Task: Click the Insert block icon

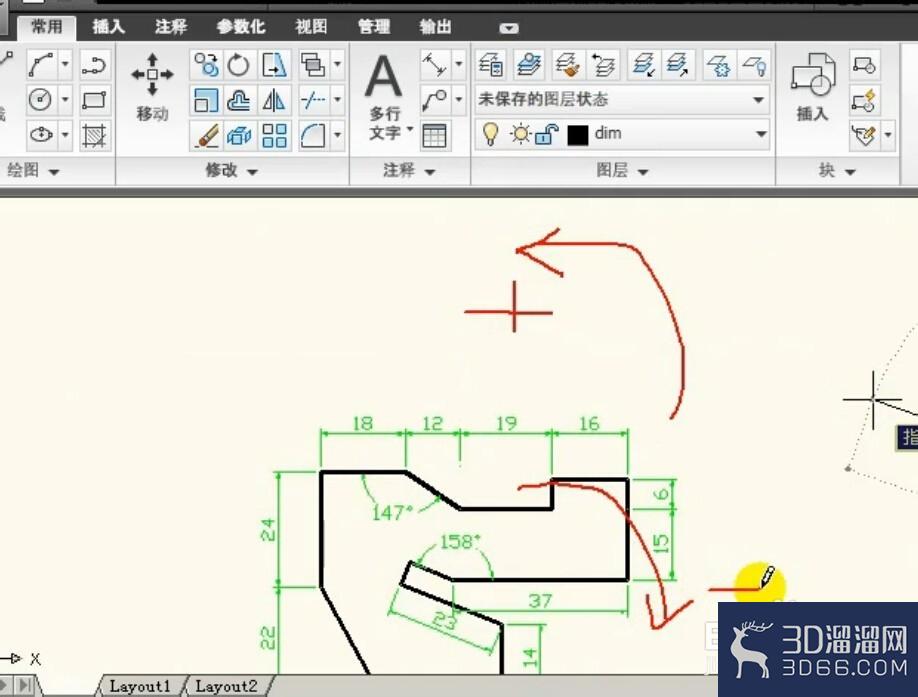Action: click(x=813, y=86)
